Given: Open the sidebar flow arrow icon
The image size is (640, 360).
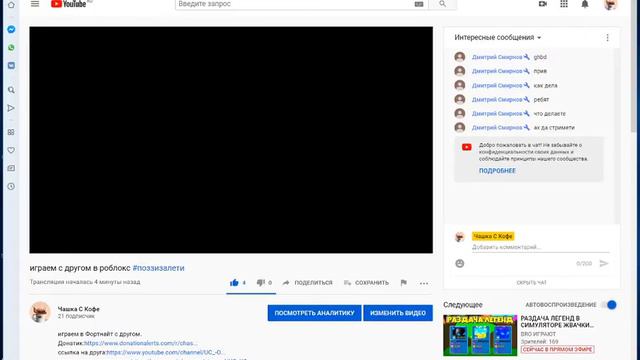Looking at the screenshot, I should (x=11, y=108).
